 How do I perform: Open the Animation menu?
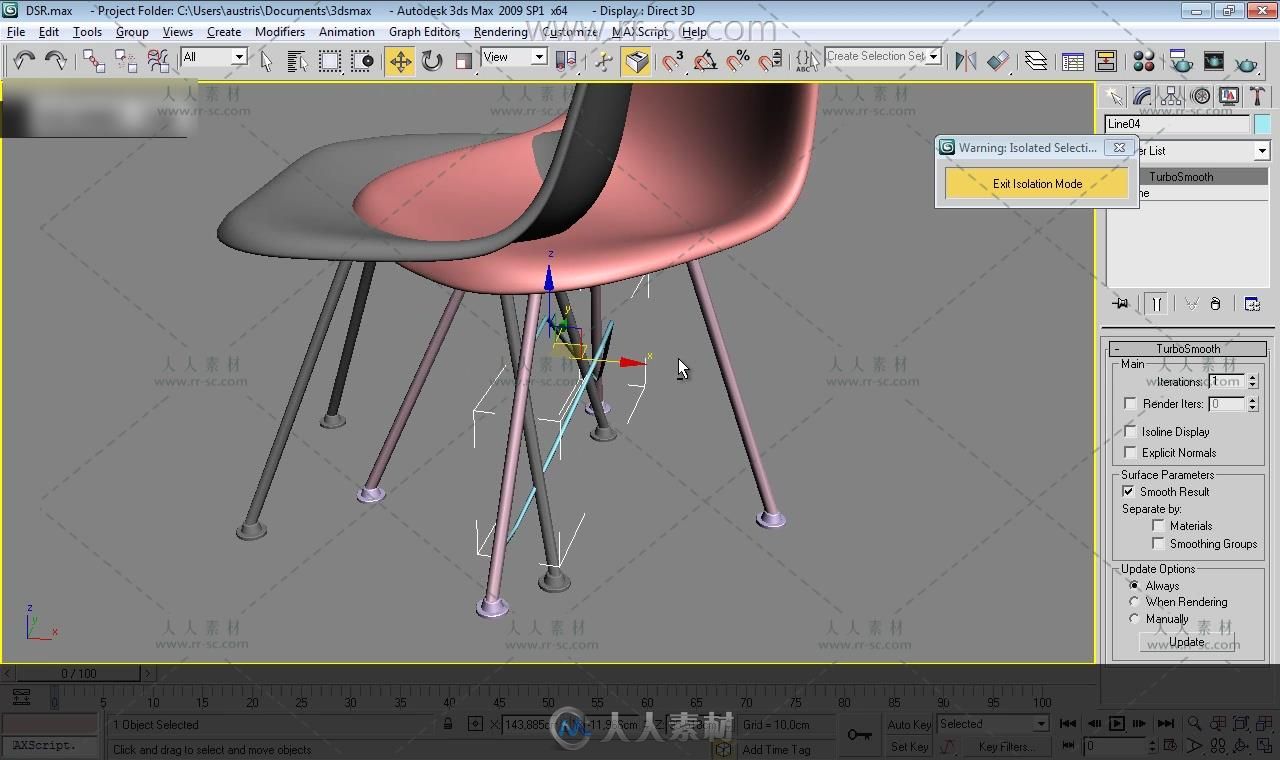coord(347,32)
